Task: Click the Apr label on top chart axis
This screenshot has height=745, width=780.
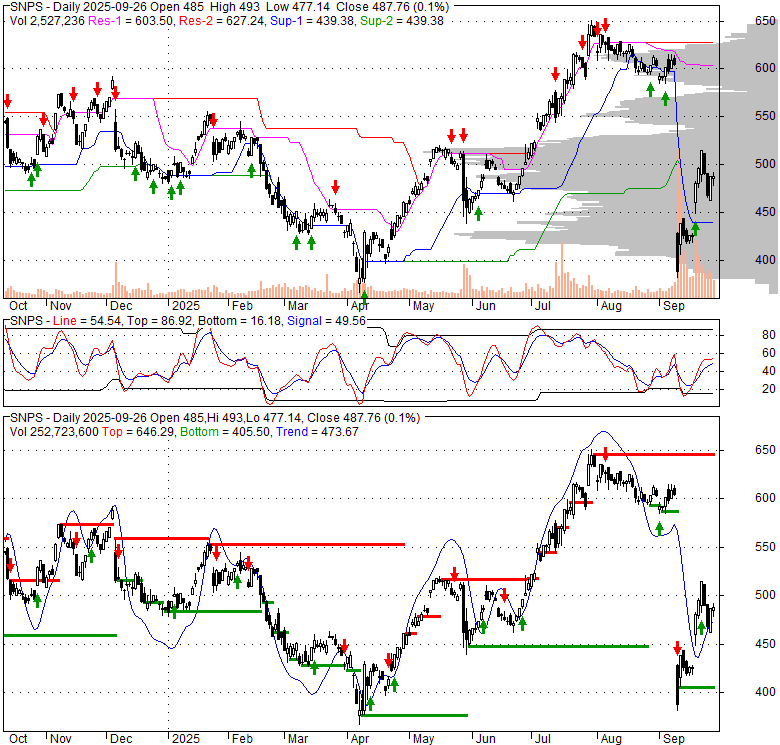Action: pos(360,306)
